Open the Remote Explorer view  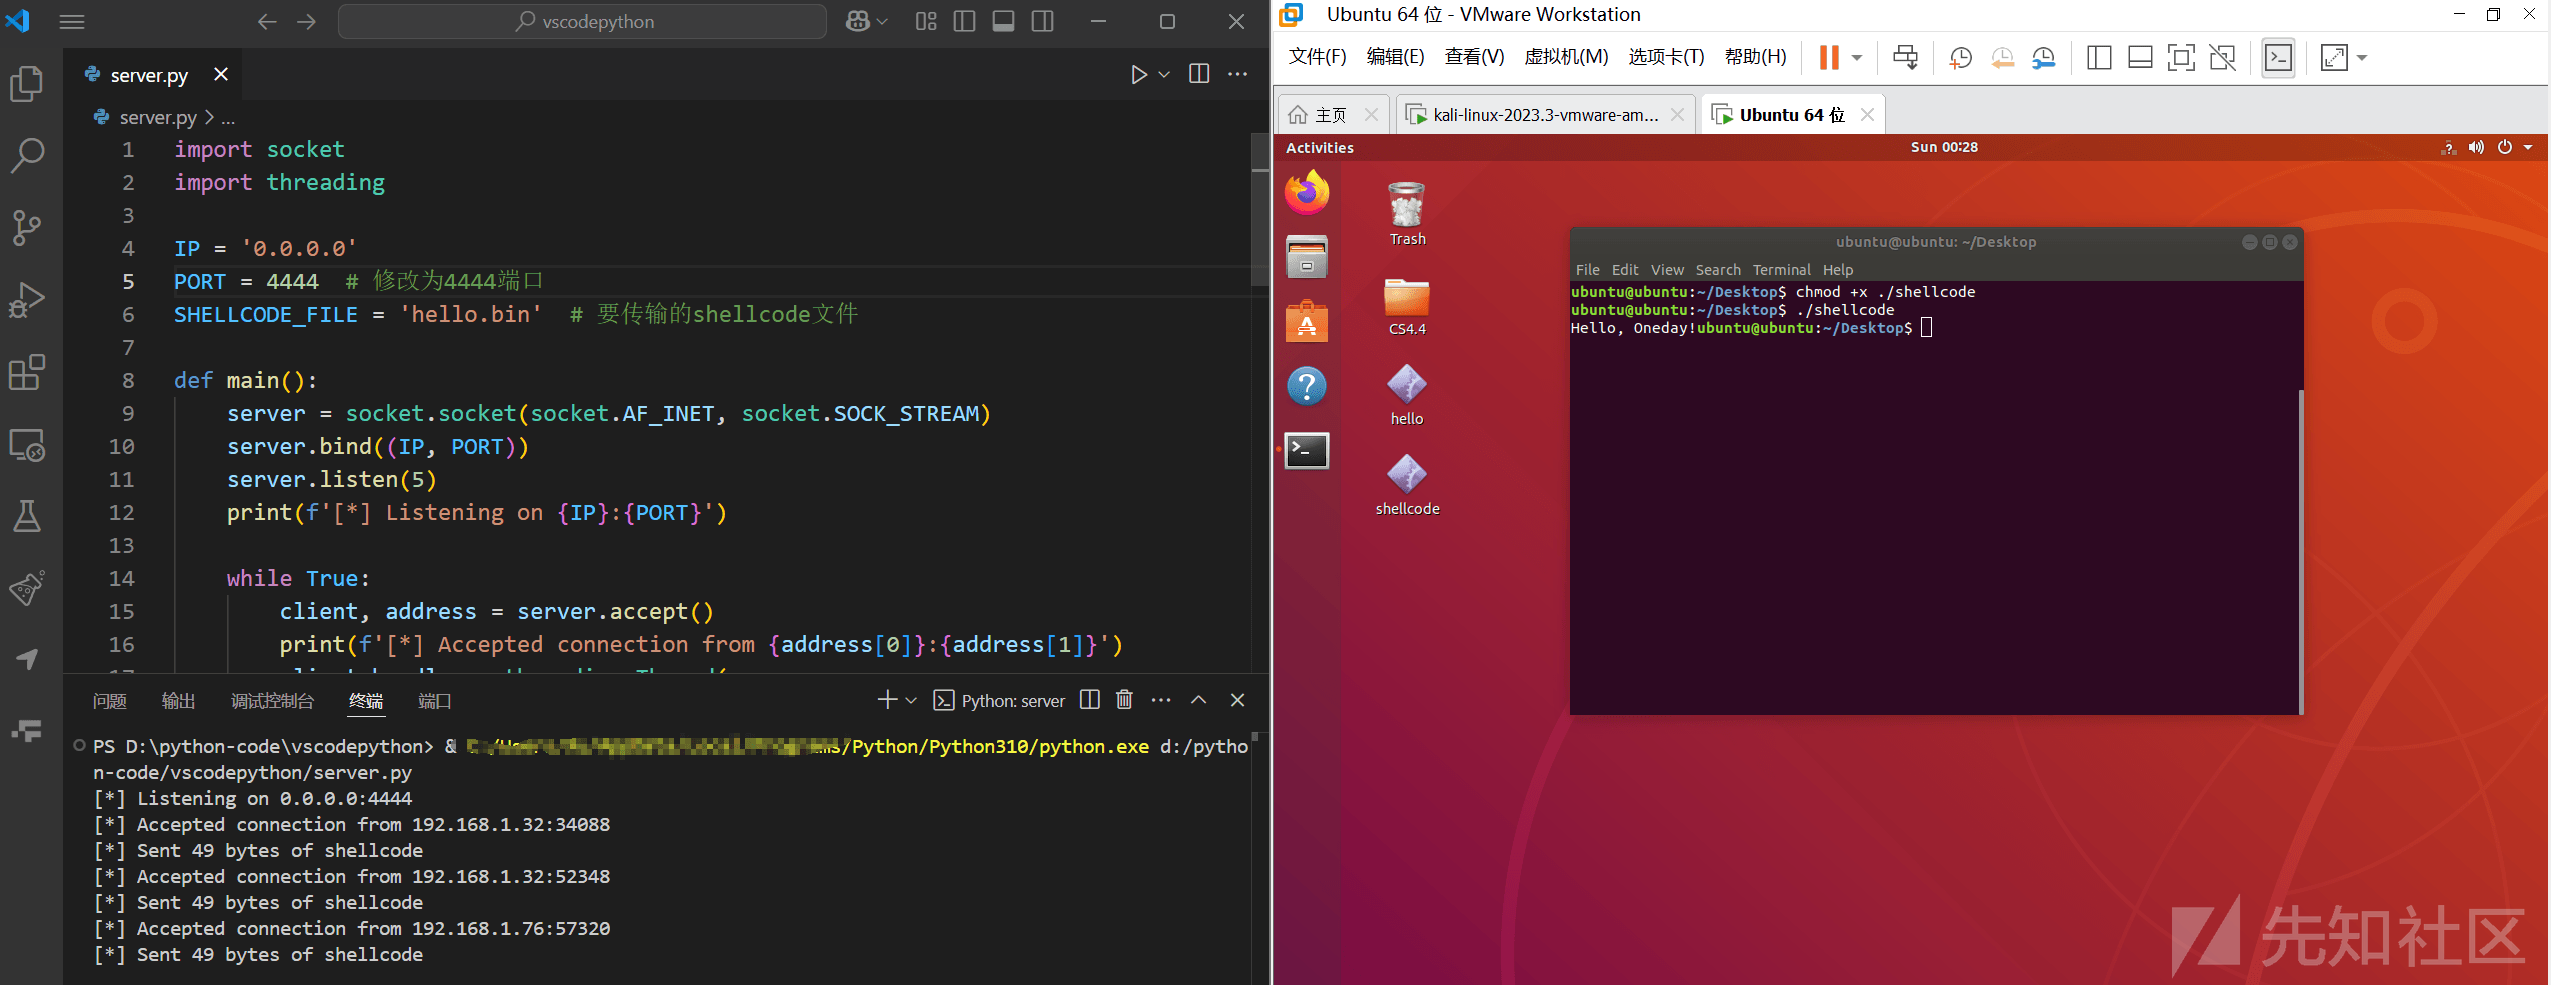27,445
